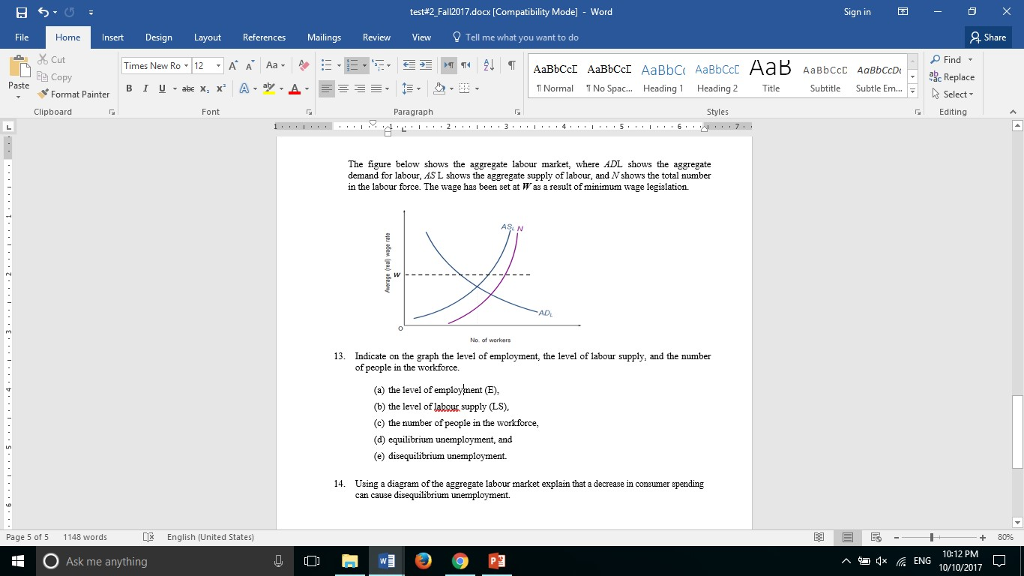Clear all formatting with the eraser icon
Image resolution: width=1024 pixels, height=576 pixels.
(x=304, y=66)
